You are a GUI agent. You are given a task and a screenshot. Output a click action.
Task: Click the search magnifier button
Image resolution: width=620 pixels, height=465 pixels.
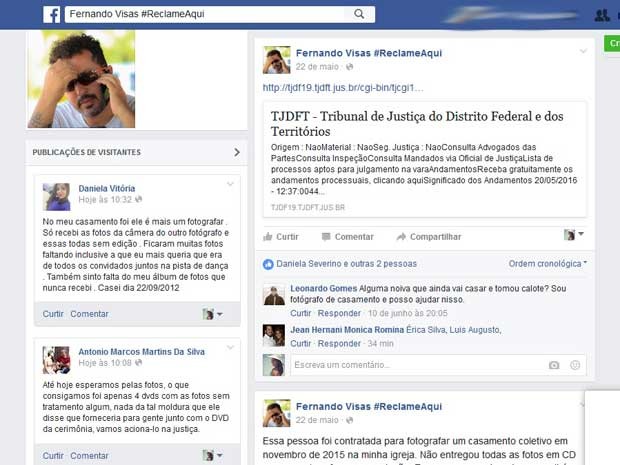pos(359,14)
